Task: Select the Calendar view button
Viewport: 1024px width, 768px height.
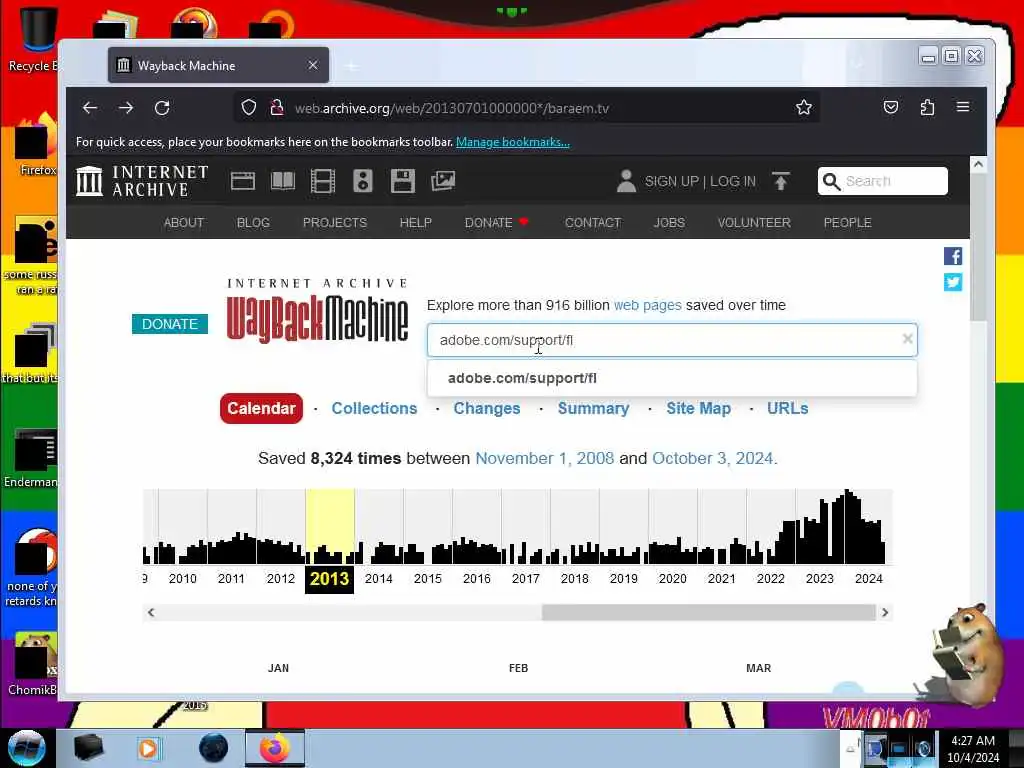Action: point(261,408)
